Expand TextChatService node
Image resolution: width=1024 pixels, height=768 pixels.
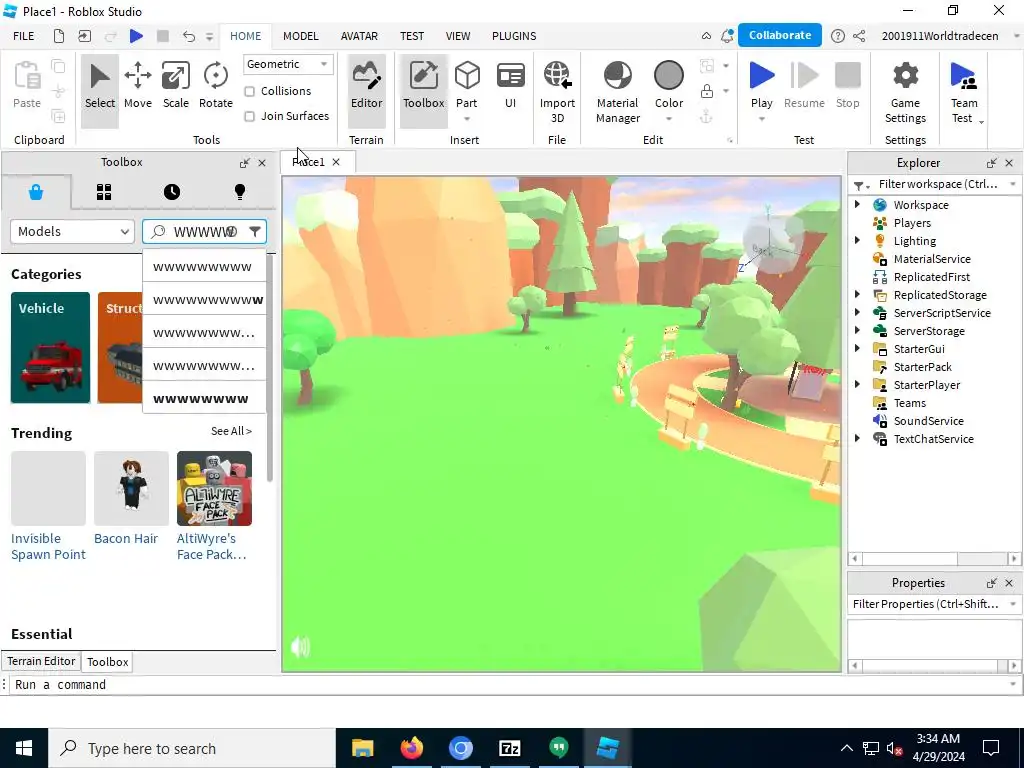[857, 438]
